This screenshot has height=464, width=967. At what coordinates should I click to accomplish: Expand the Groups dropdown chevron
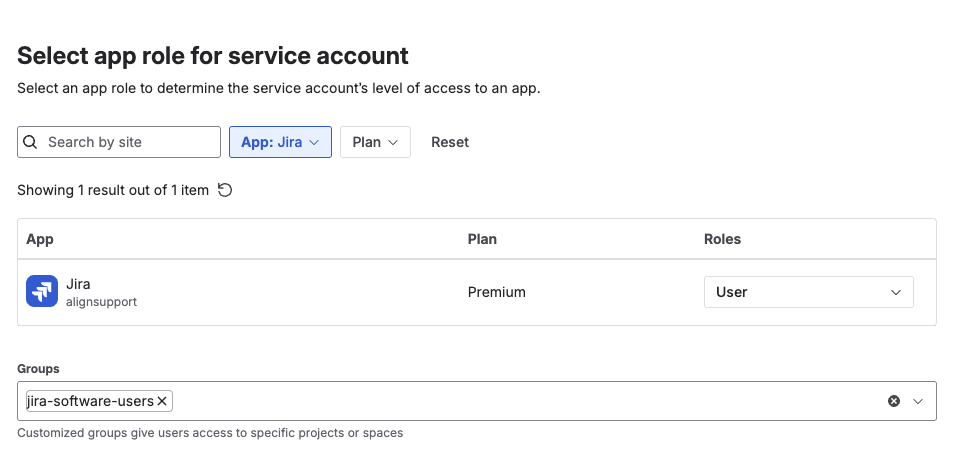(918, 401)
